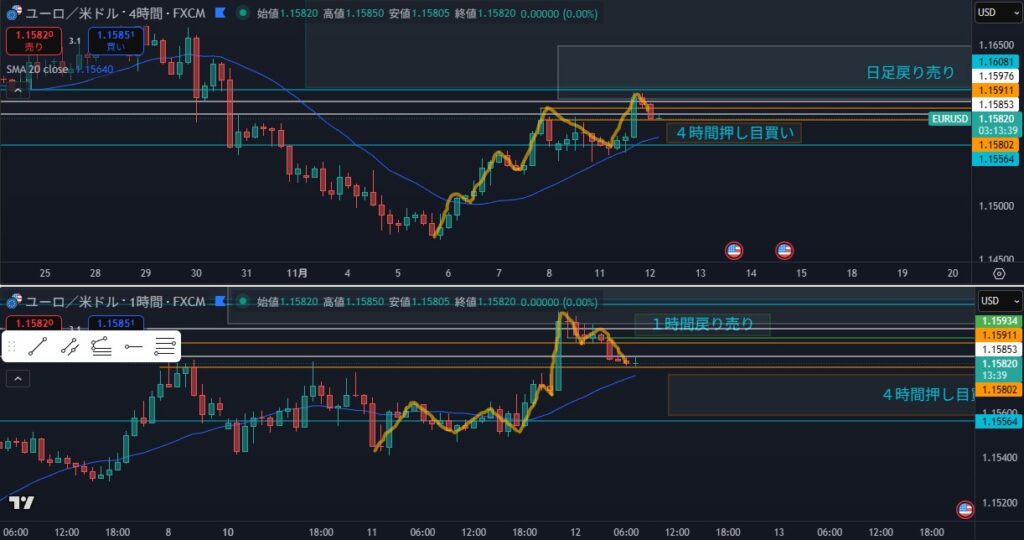Open chart settings gear in upper chart
1024x540 pixels.
click(x=998, y=273)
